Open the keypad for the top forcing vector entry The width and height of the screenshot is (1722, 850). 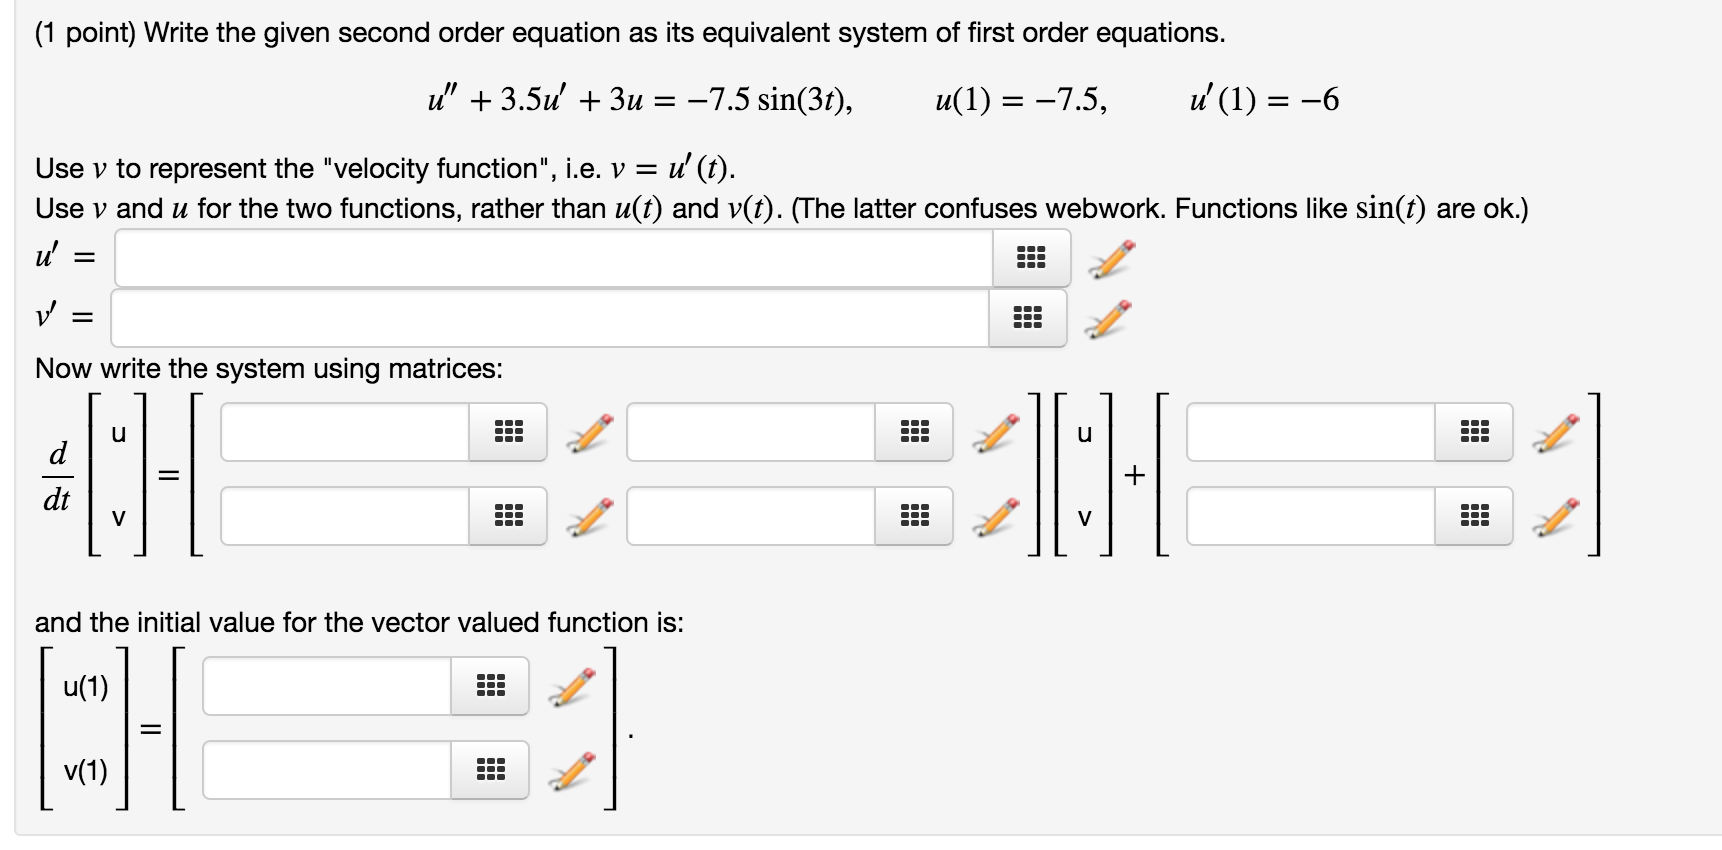1475,432
